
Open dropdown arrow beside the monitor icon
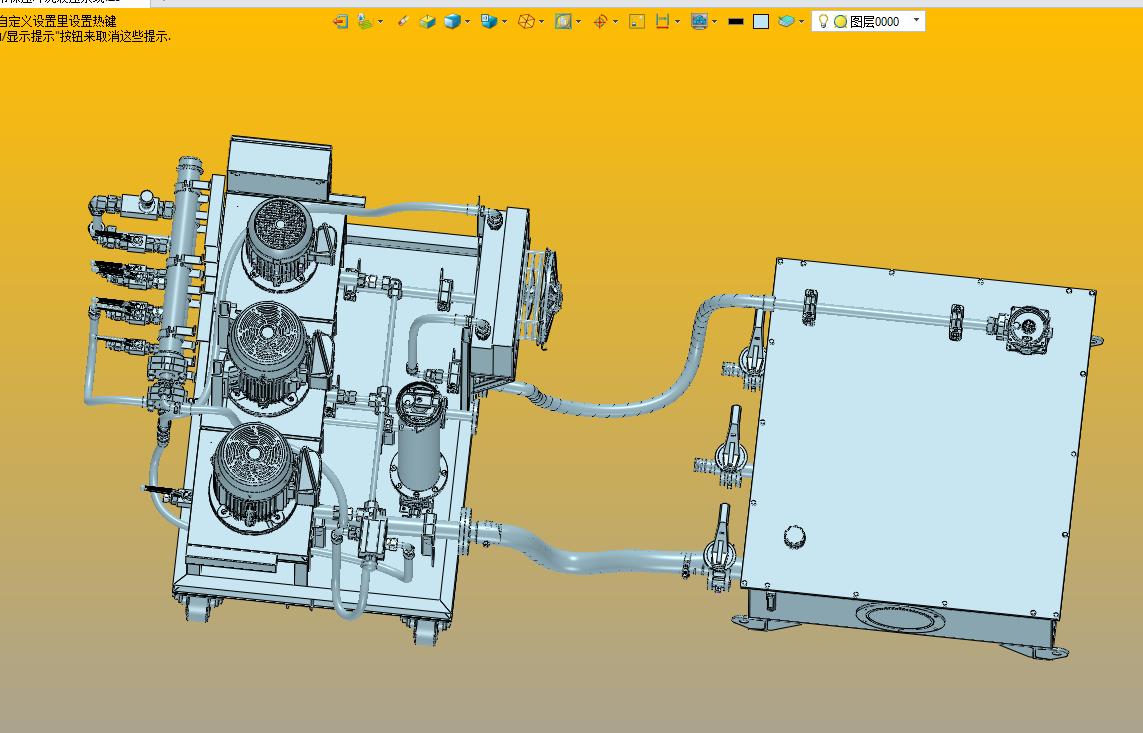point(714,22)
